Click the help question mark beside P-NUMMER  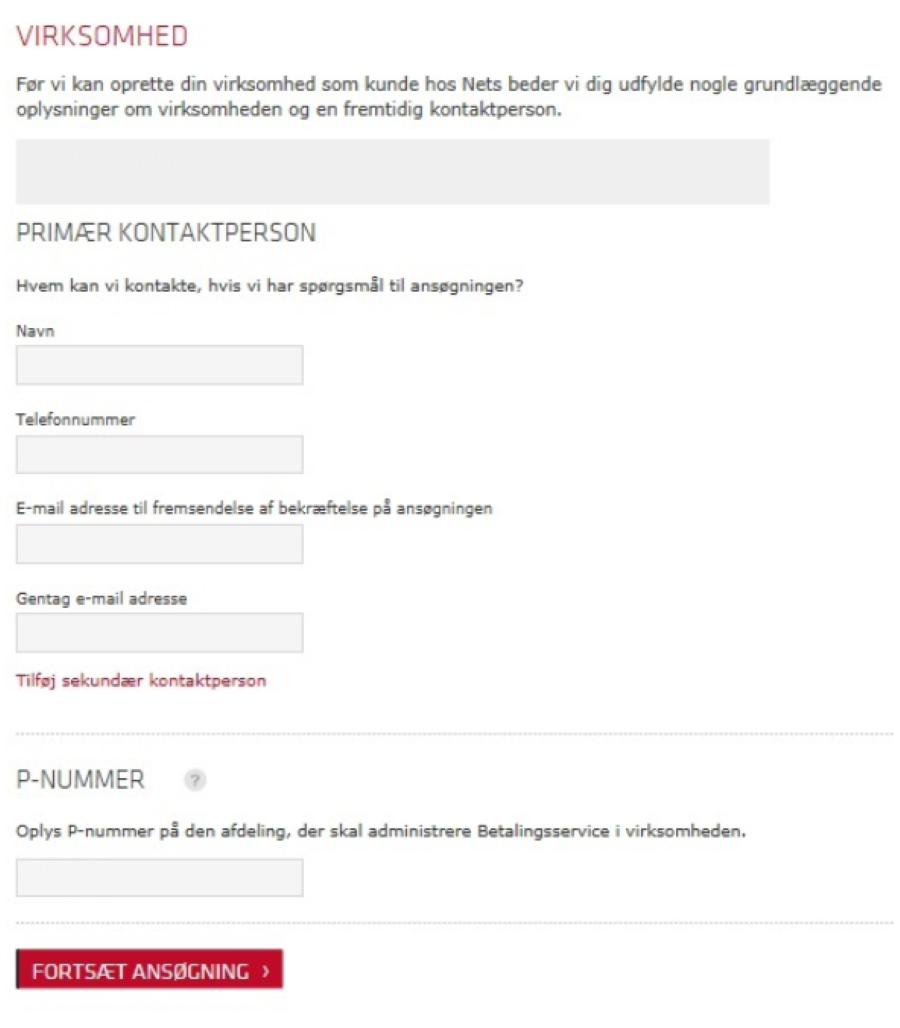[196, 781]
